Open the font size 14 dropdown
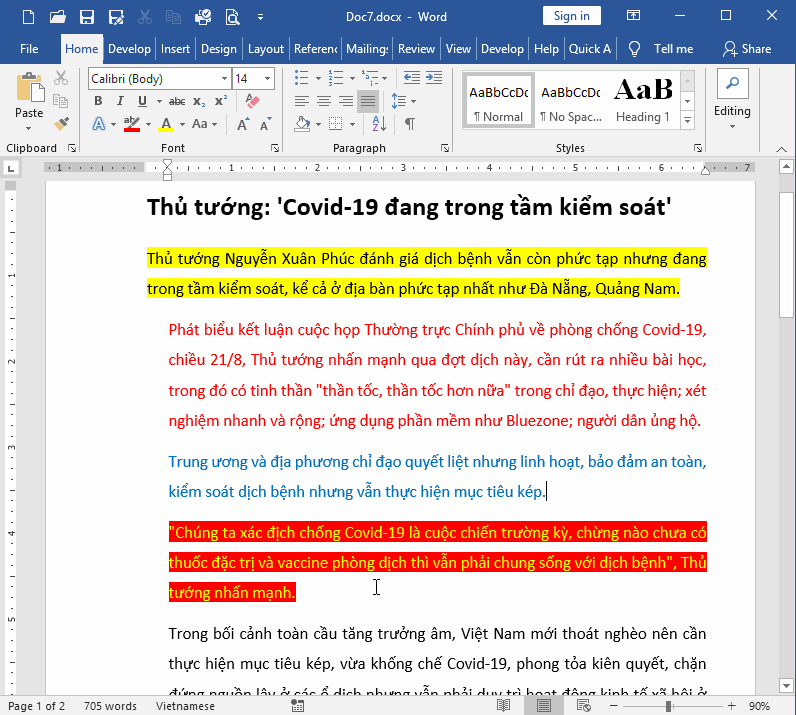This screenshot has height=715, width=796. (267, 79)
